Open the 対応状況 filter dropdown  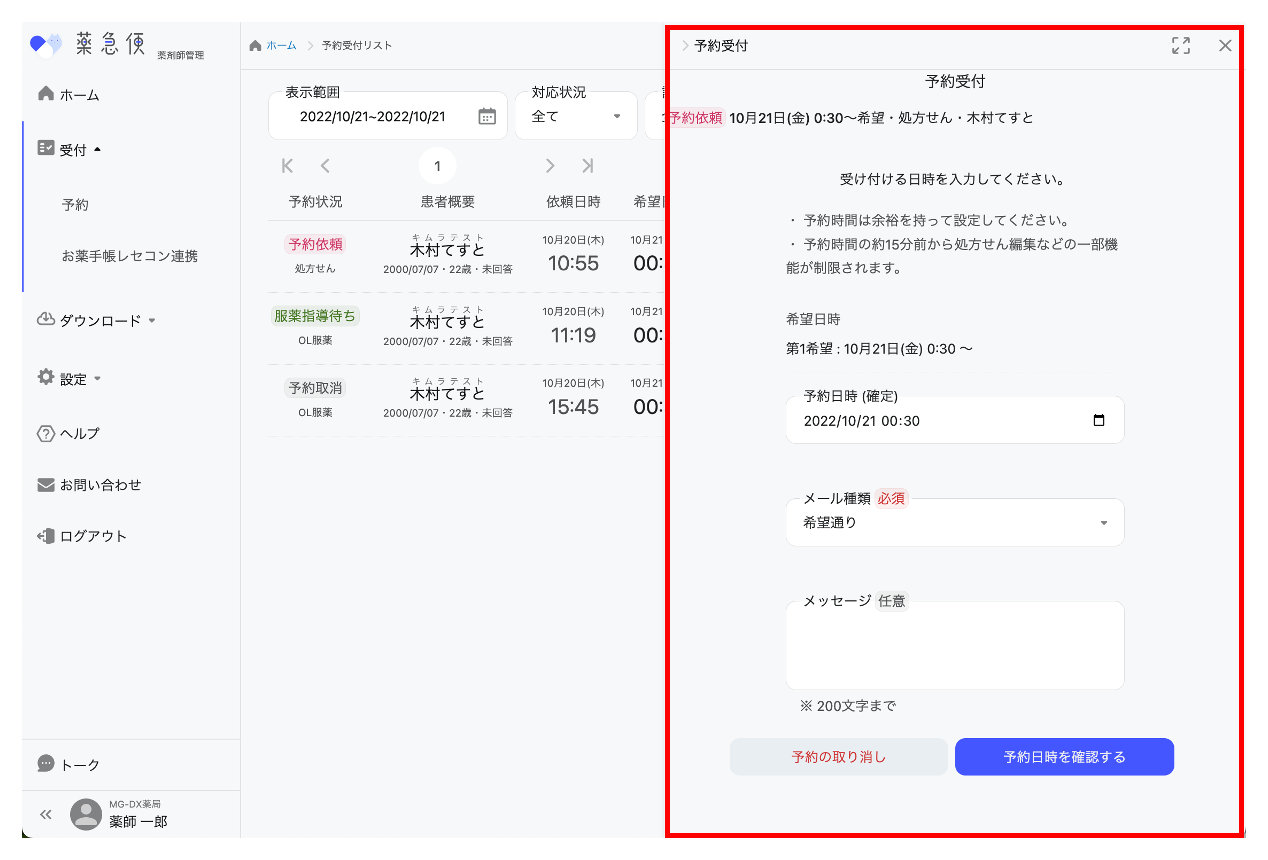575,116
